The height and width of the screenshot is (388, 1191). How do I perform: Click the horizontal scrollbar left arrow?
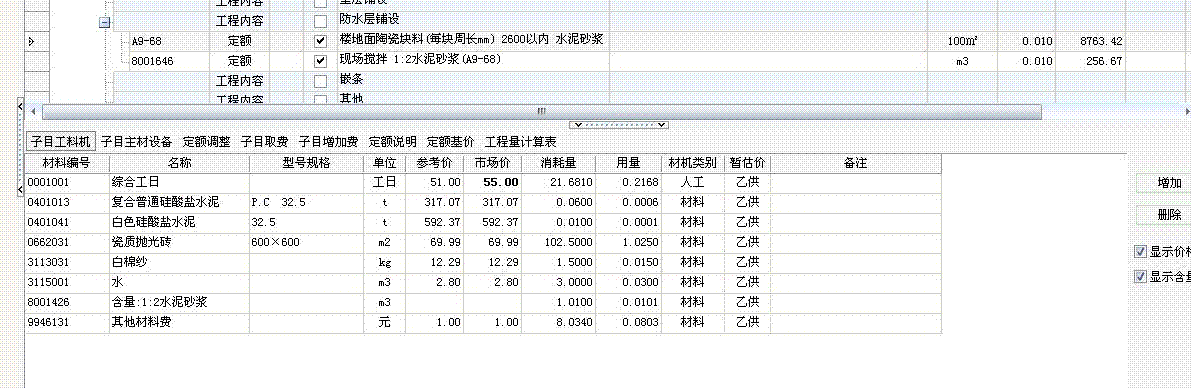pyautogui.click(x=33, y=112)
